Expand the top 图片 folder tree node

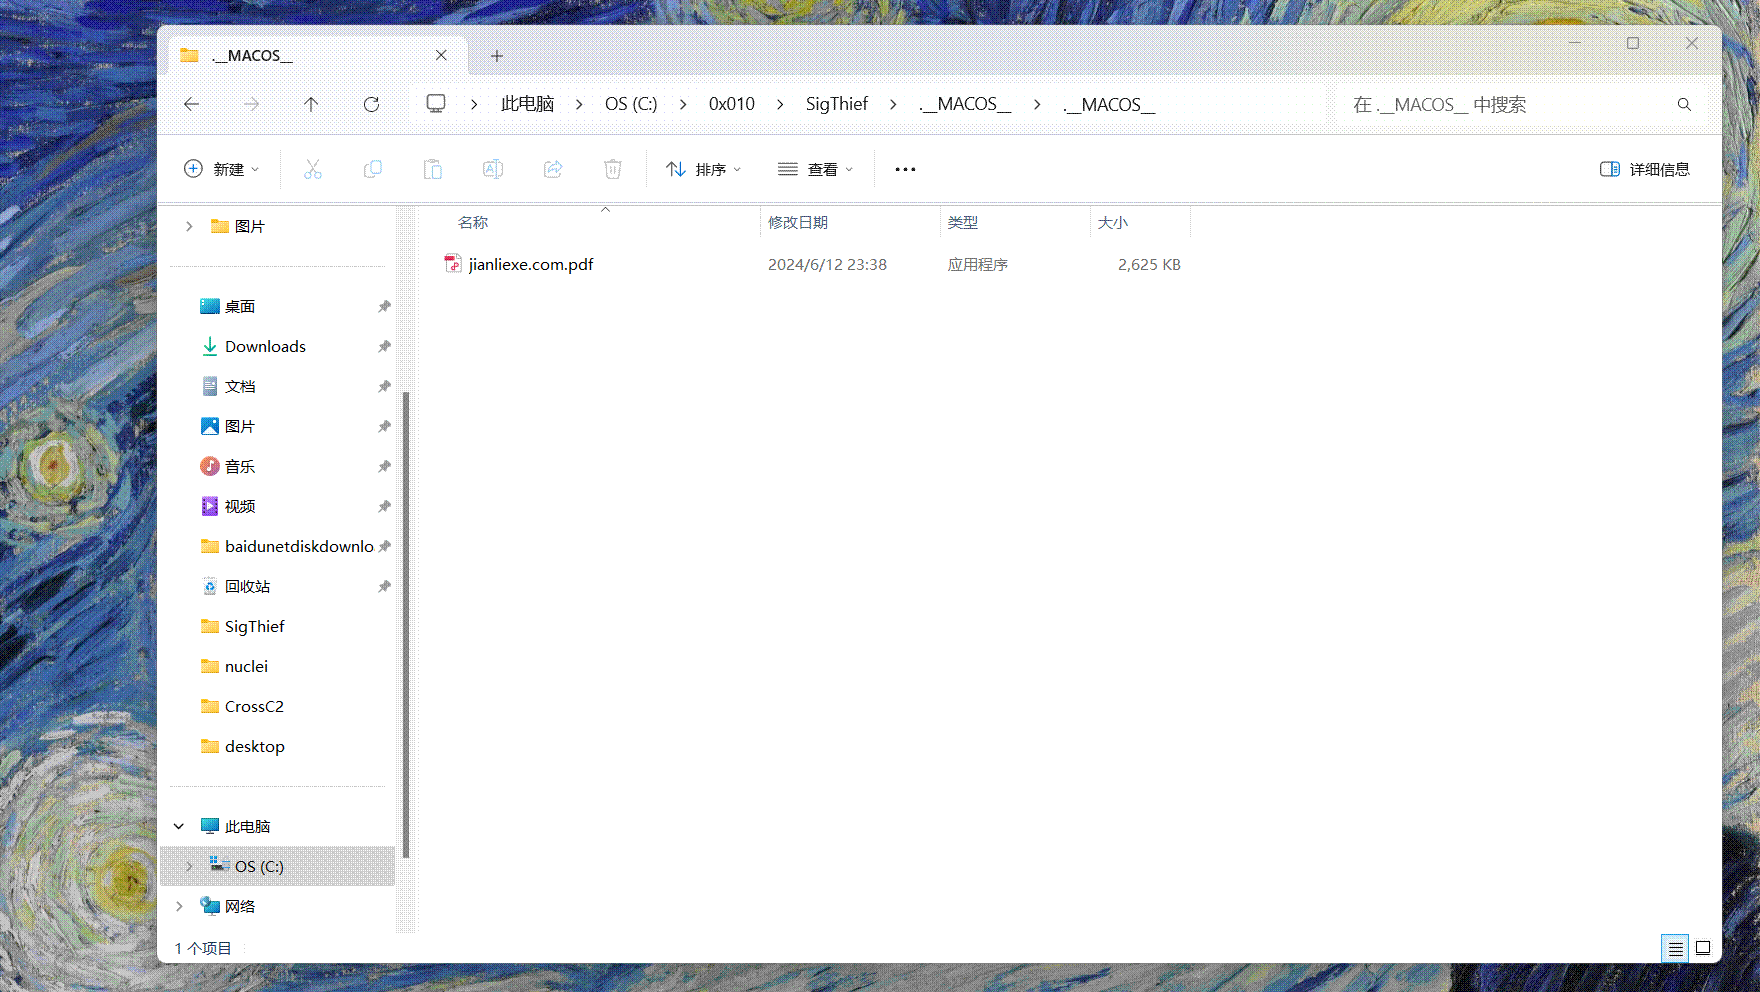click(188, 226)
